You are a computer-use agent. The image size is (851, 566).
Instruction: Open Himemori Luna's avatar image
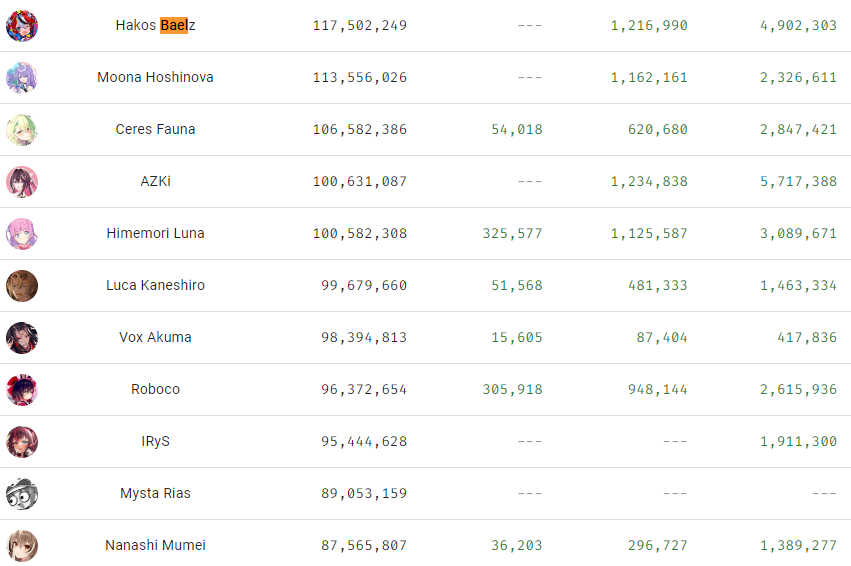(22, 234)
